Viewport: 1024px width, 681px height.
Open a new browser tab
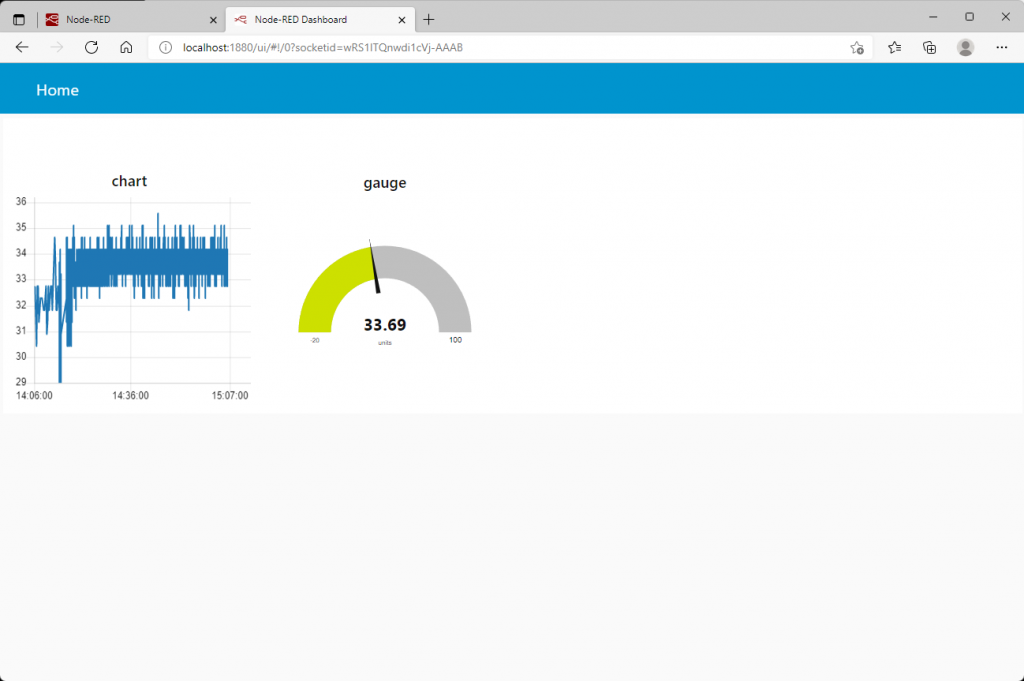click(x=428, y=20)
